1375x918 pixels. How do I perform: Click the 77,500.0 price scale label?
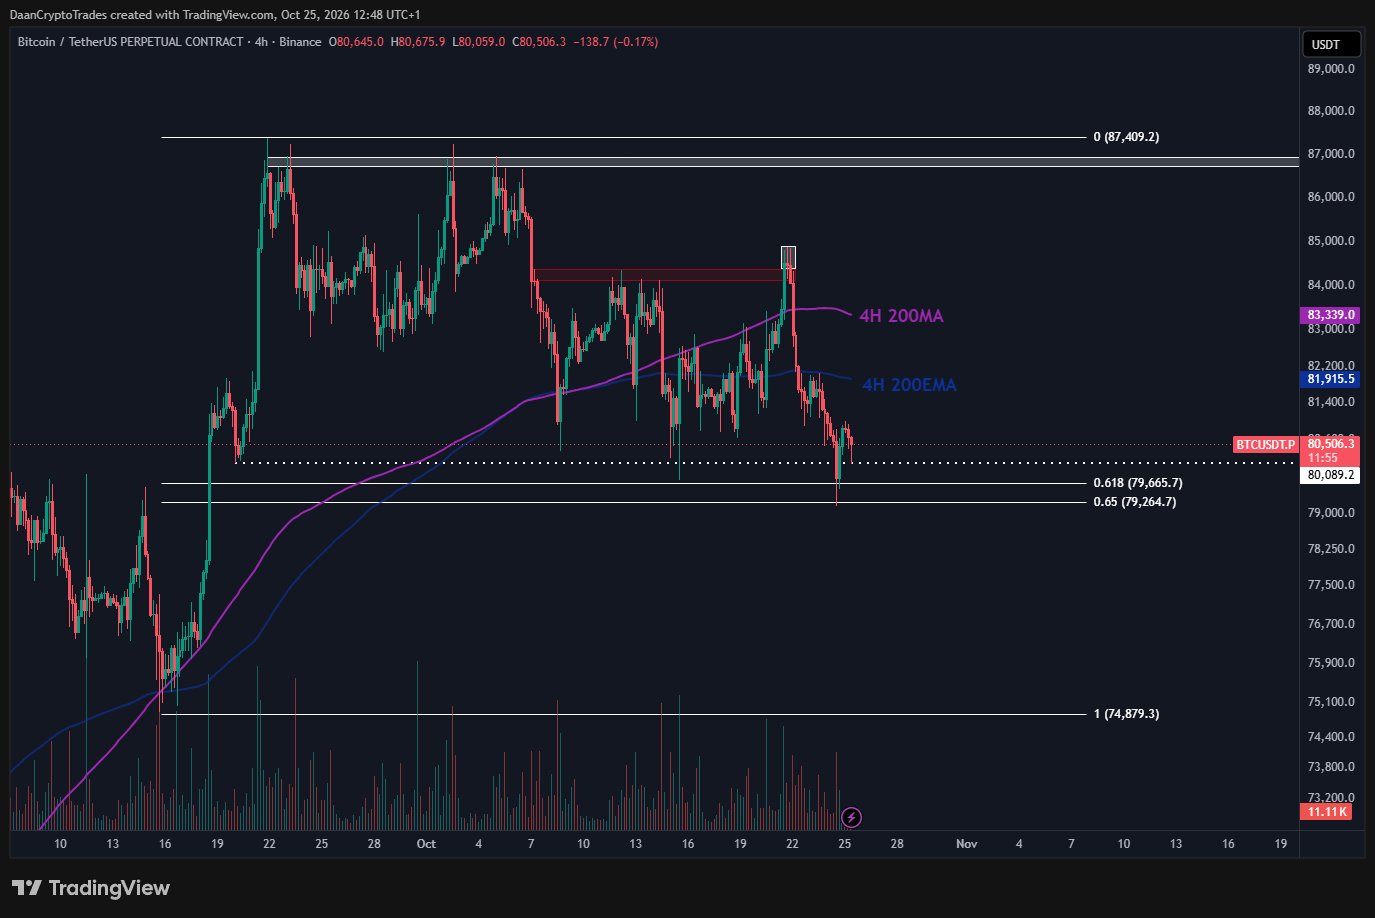(x=1331, y=585)
